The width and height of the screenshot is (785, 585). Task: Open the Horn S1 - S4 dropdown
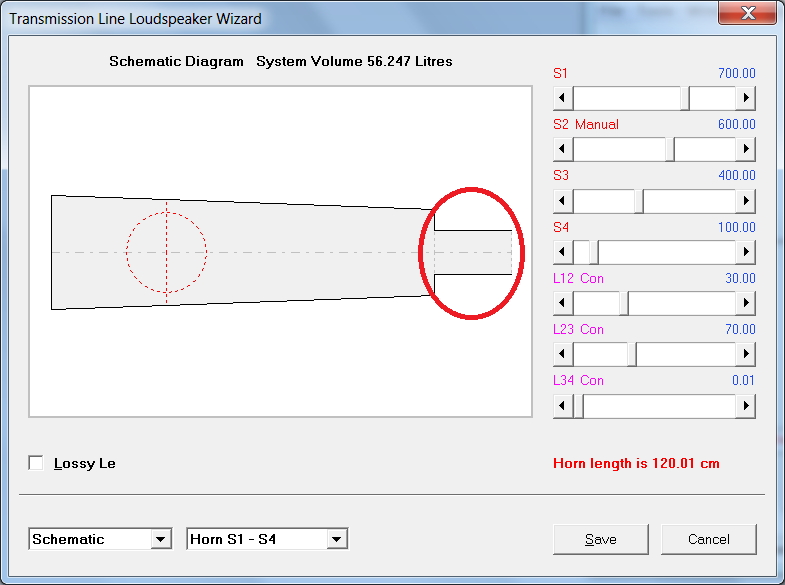(336, 539)
